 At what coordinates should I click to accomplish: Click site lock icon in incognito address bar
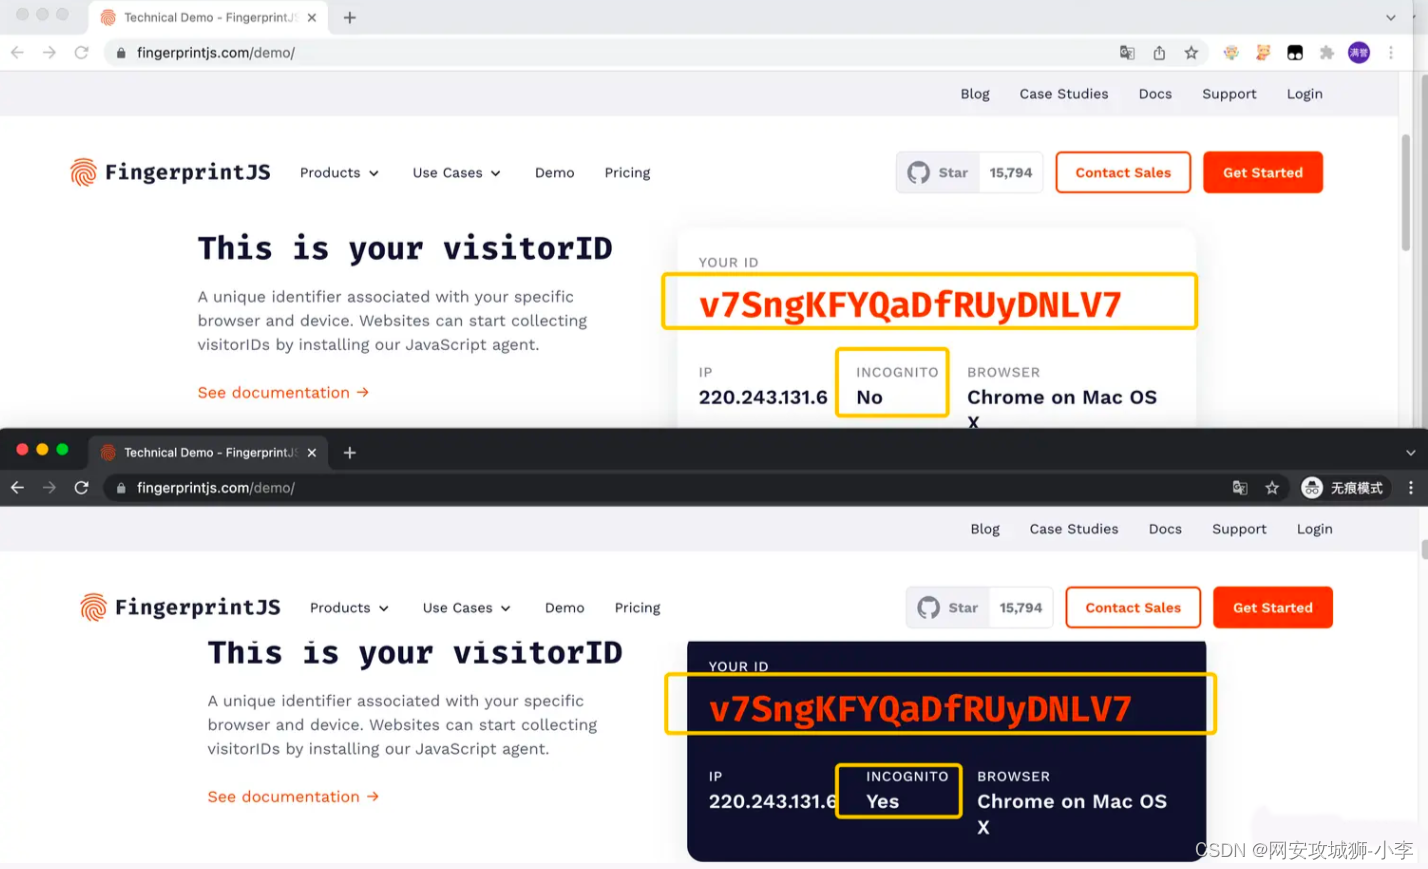(121, 488)
